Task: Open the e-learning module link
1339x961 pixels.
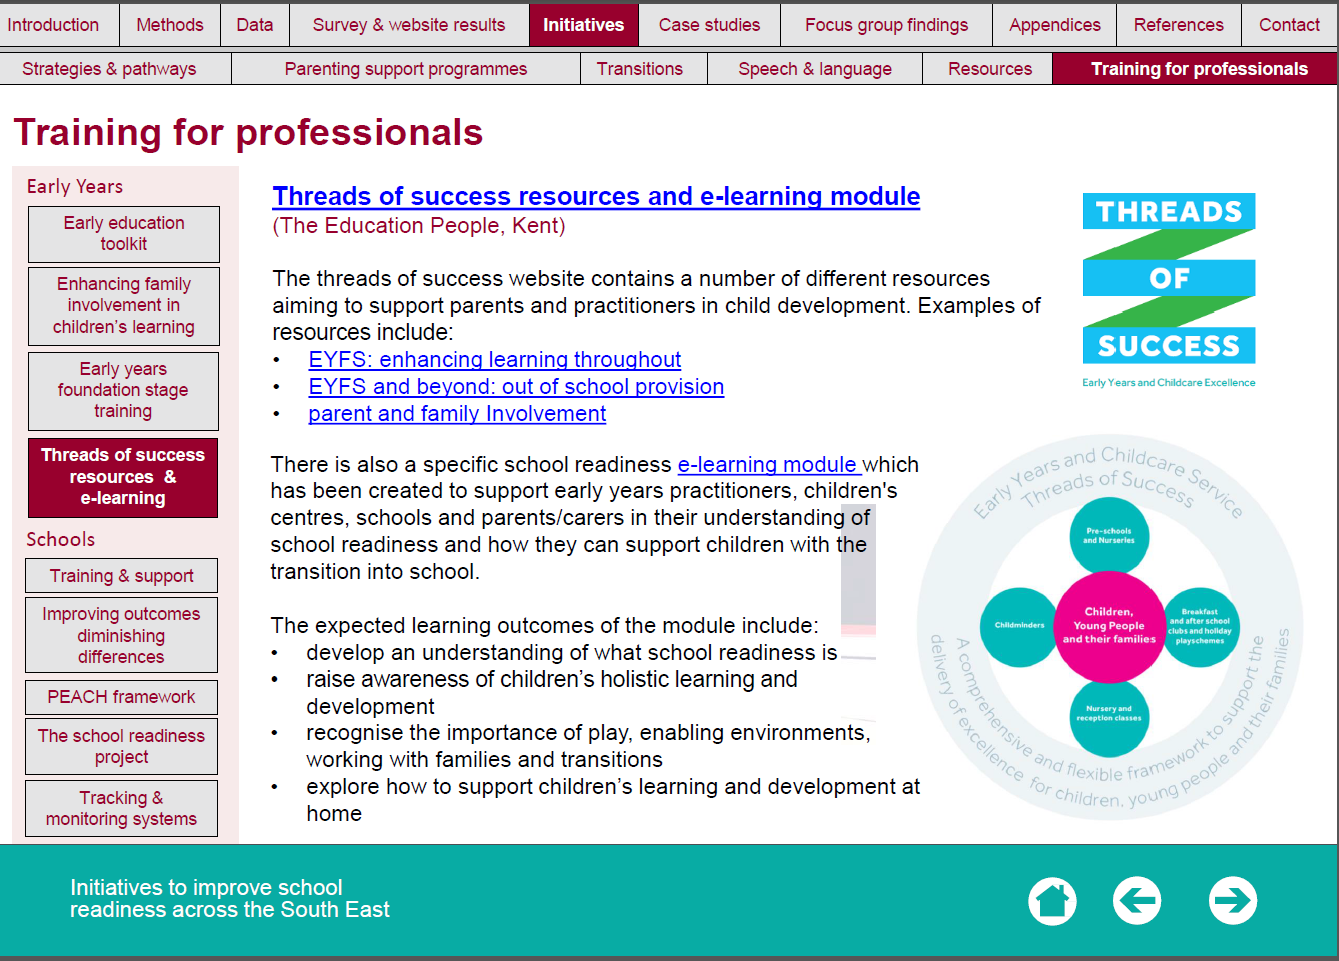Action: pyautogui.click(x=767, y=465)
